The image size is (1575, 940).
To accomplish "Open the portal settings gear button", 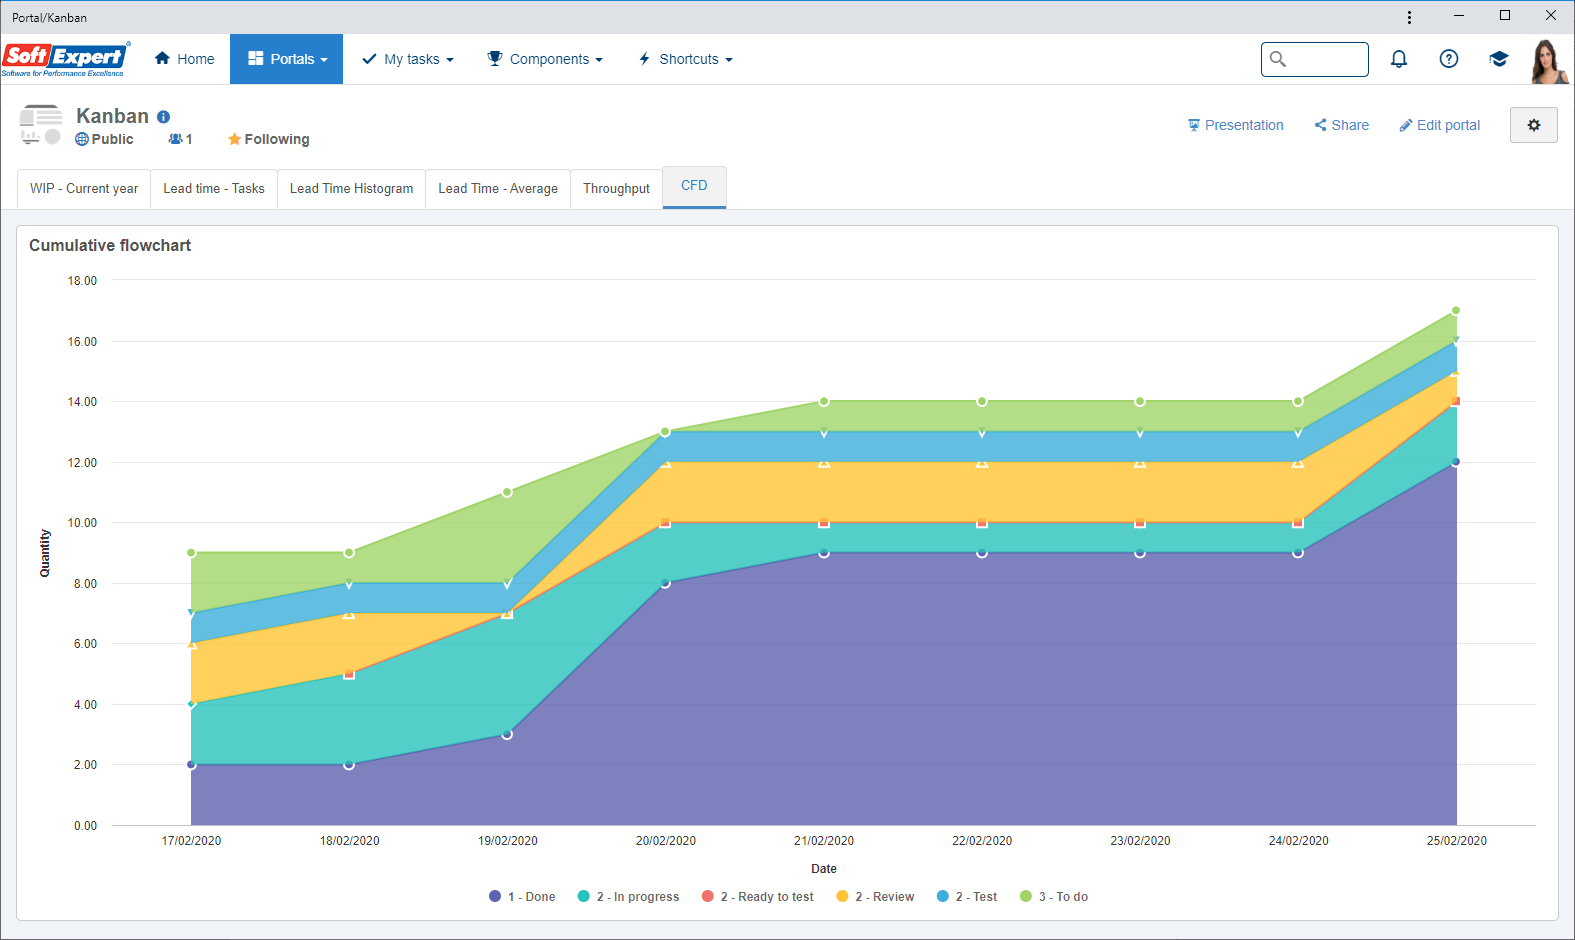I will point(1534,125).
